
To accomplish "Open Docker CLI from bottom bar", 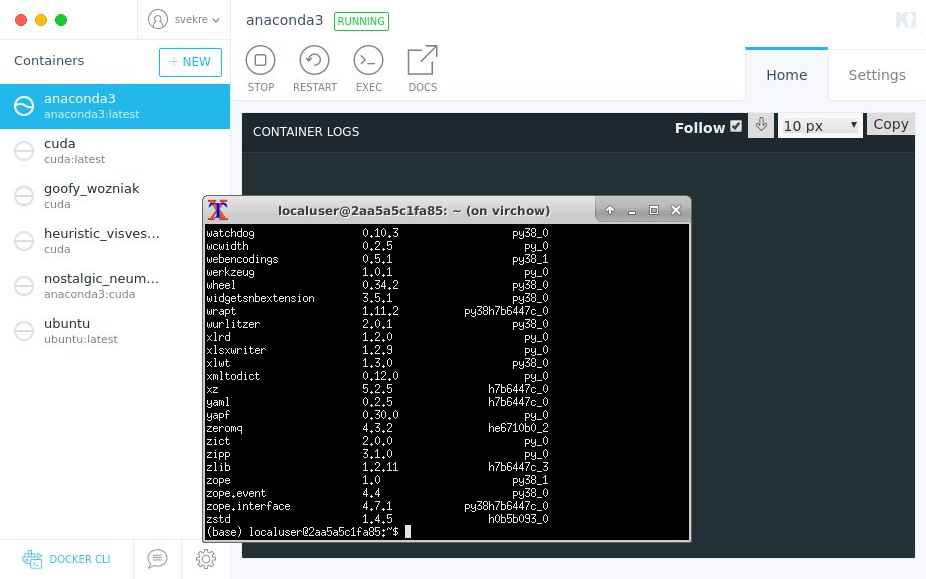I will coord(66,559).
